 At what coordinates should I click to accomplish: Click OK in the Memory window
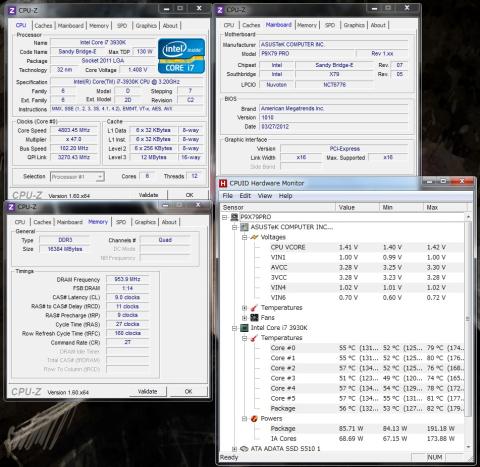[x=188, y=391]
